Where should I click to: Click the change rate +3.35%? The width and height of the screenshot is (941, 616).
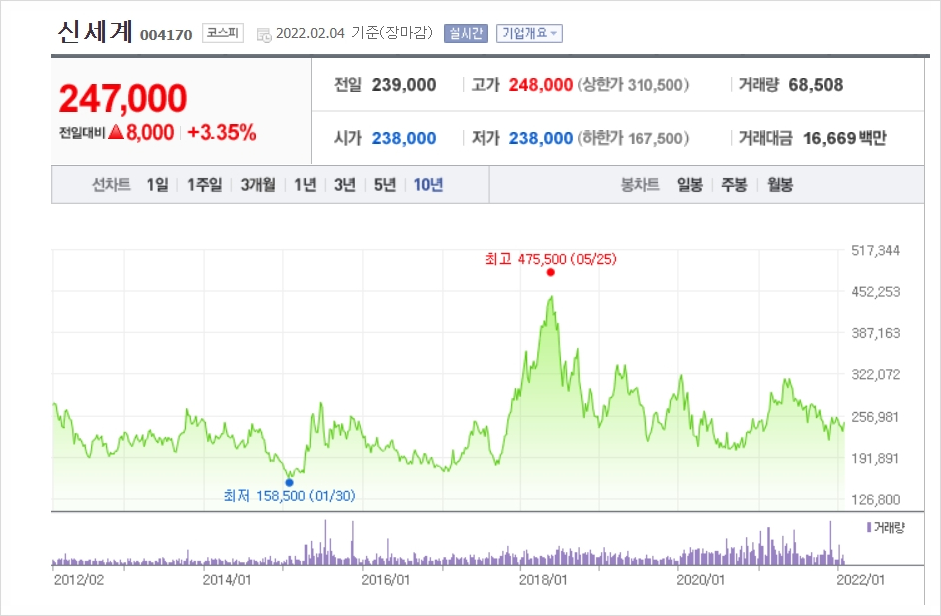coord(222,133)
